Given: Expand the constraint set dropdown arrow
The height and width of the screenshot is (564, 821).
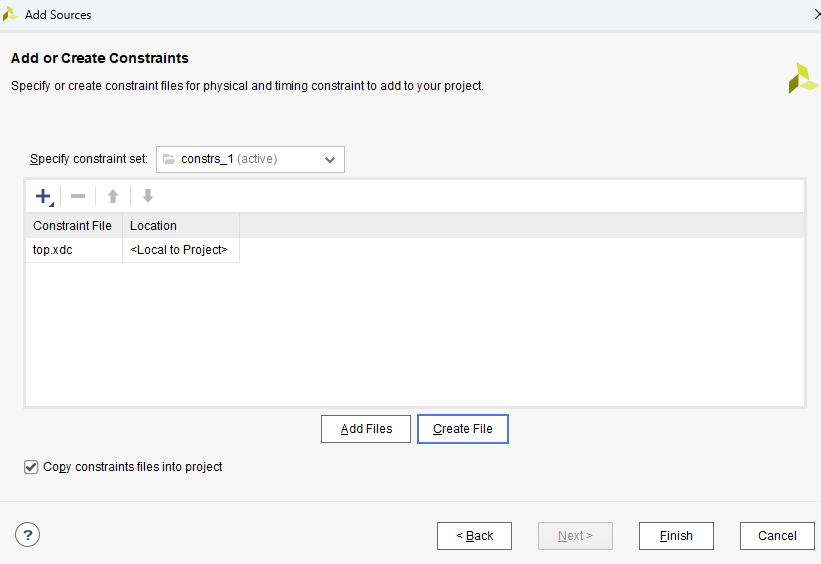Looking at the screenshot, I should (330, 160).
